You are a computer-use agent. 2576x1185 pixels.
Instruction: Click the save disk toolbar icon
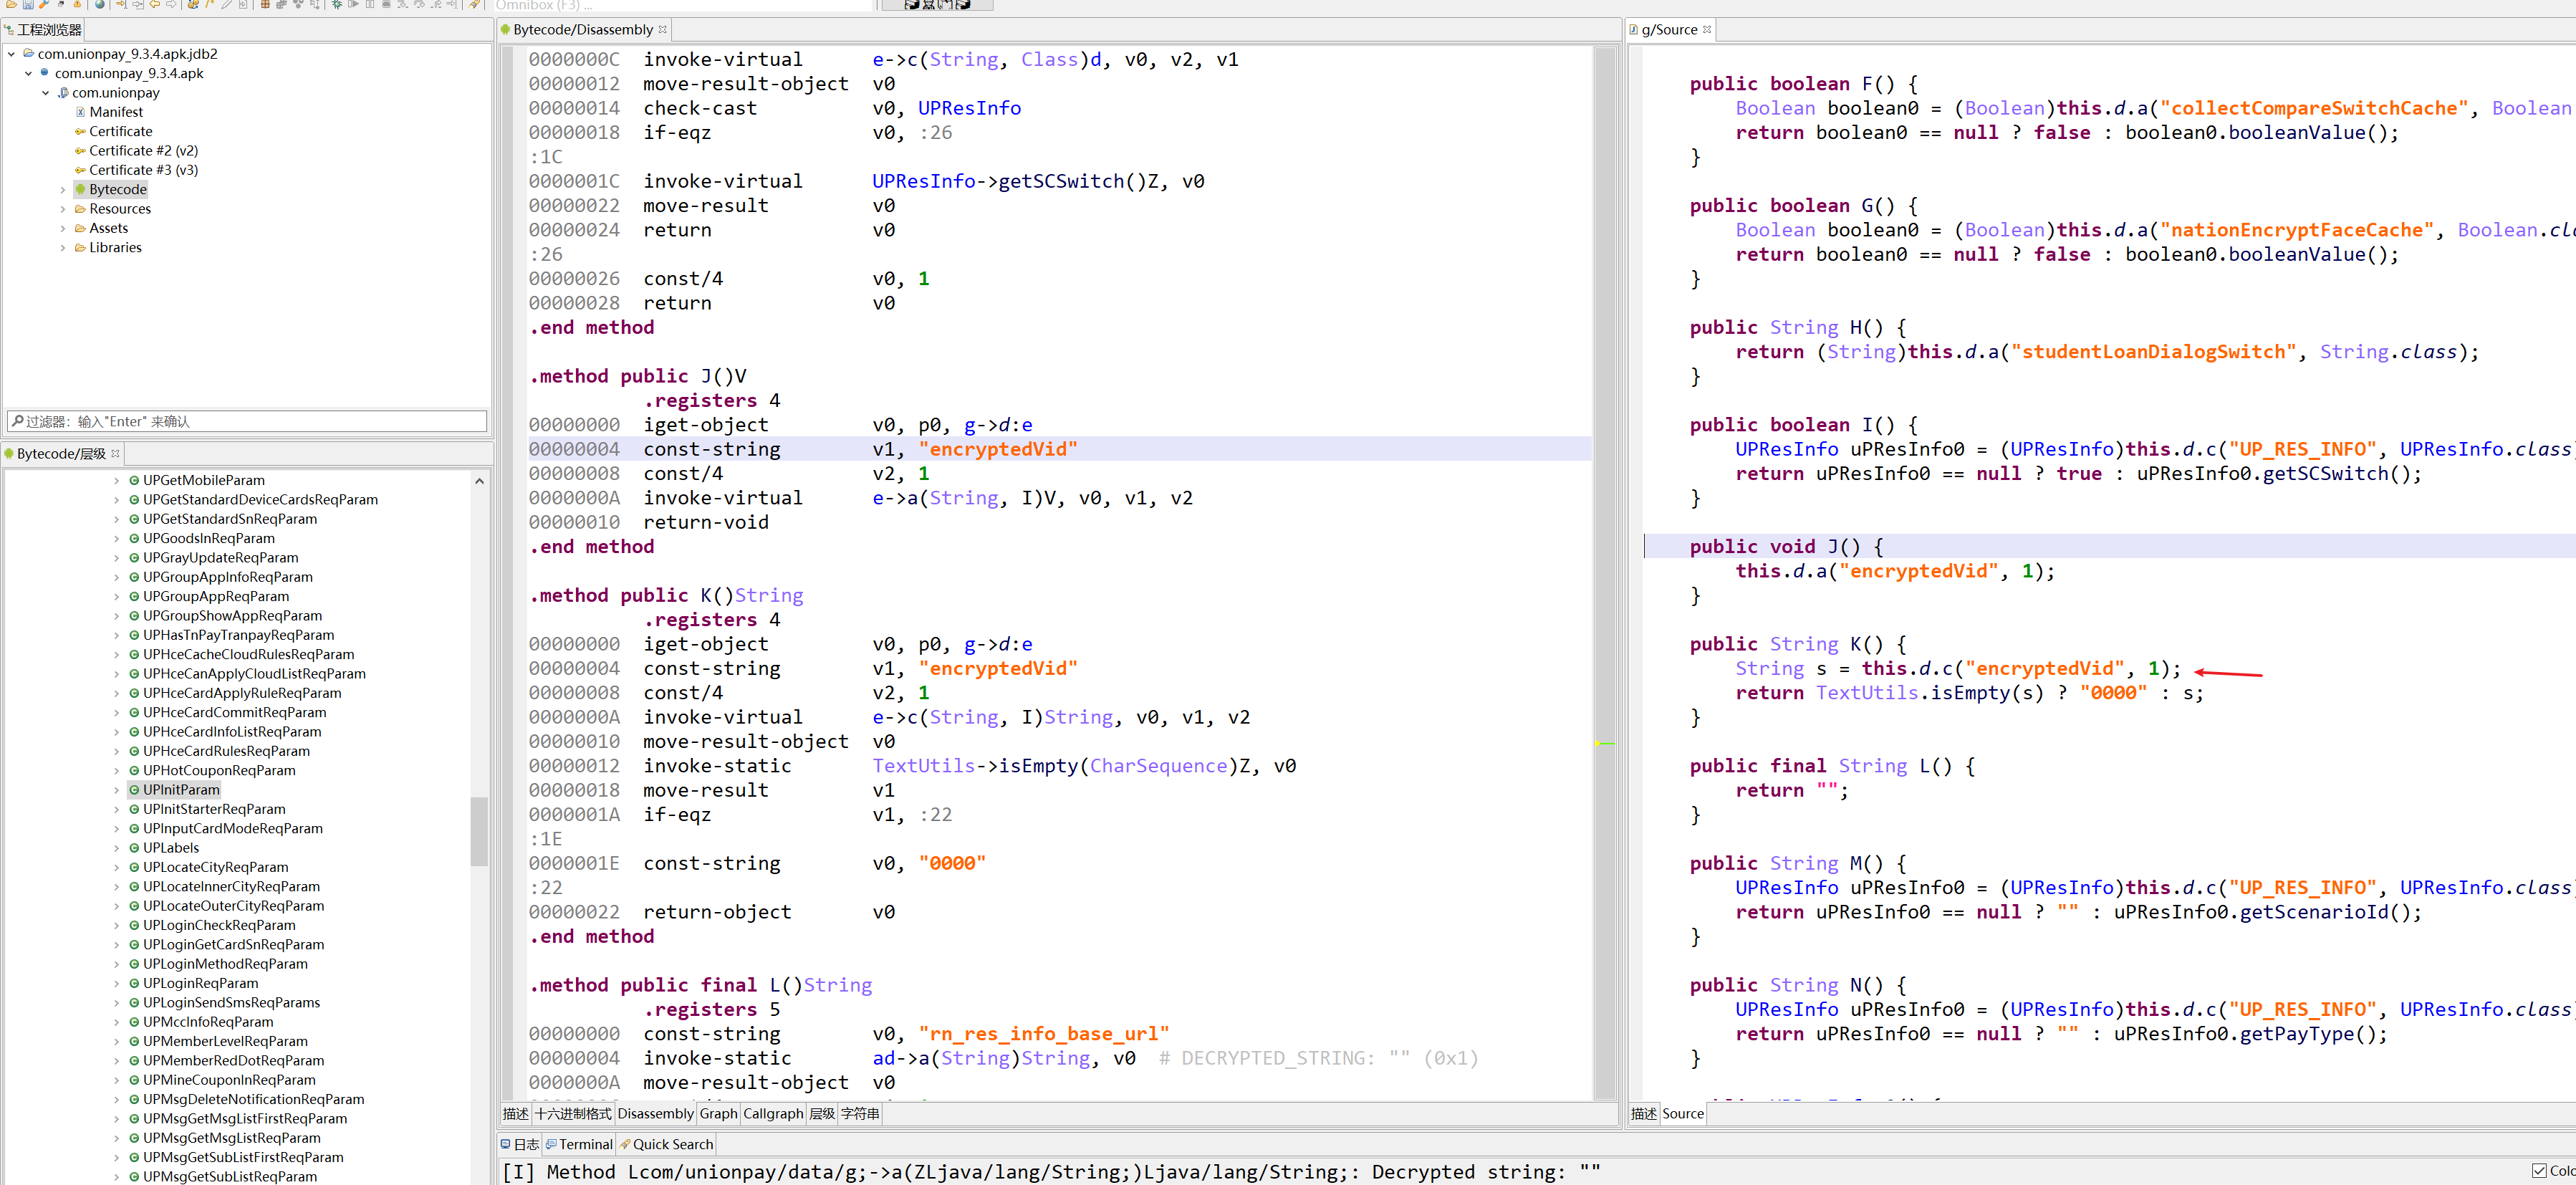click(x=28, y=4)
